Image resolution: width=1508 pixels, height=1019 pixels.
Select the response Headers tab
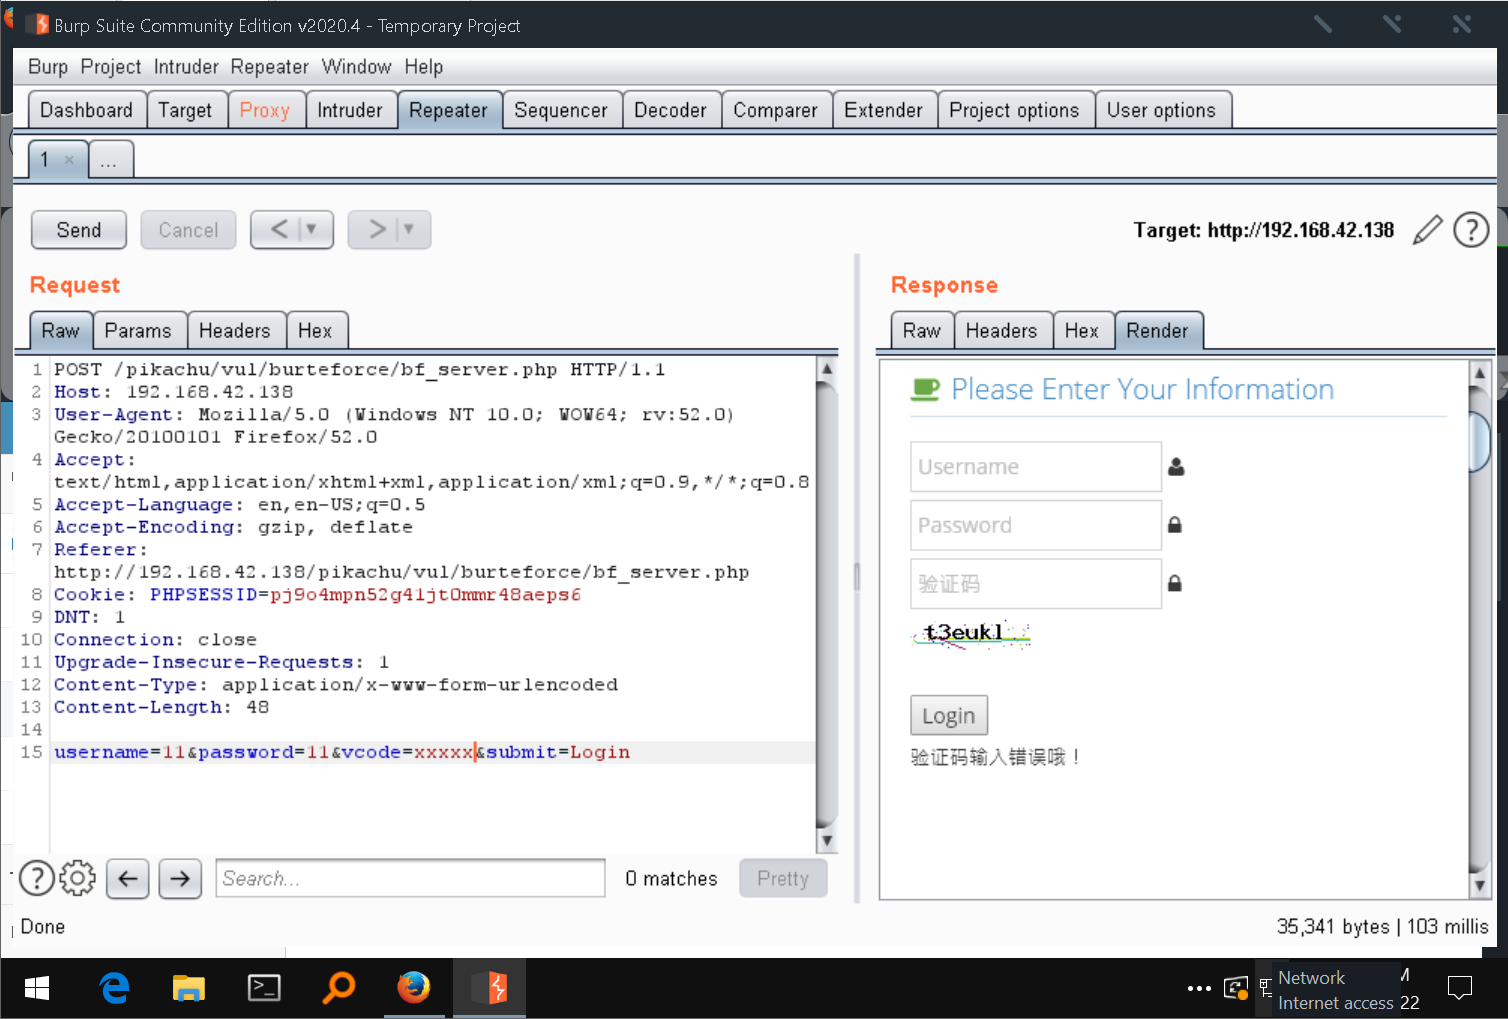[1002, 331]
